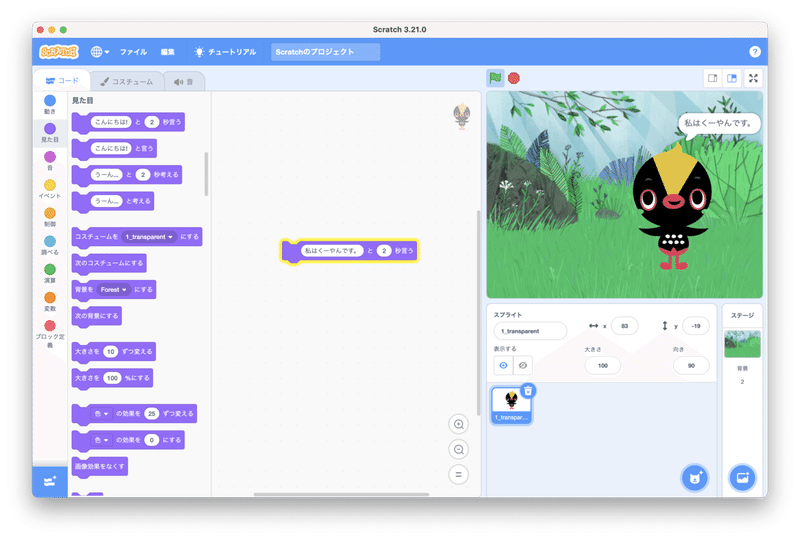This screenshot has height=540, width=800.
Task: Click the 画像効果をなくす block
Action: (x=99, y=467)
